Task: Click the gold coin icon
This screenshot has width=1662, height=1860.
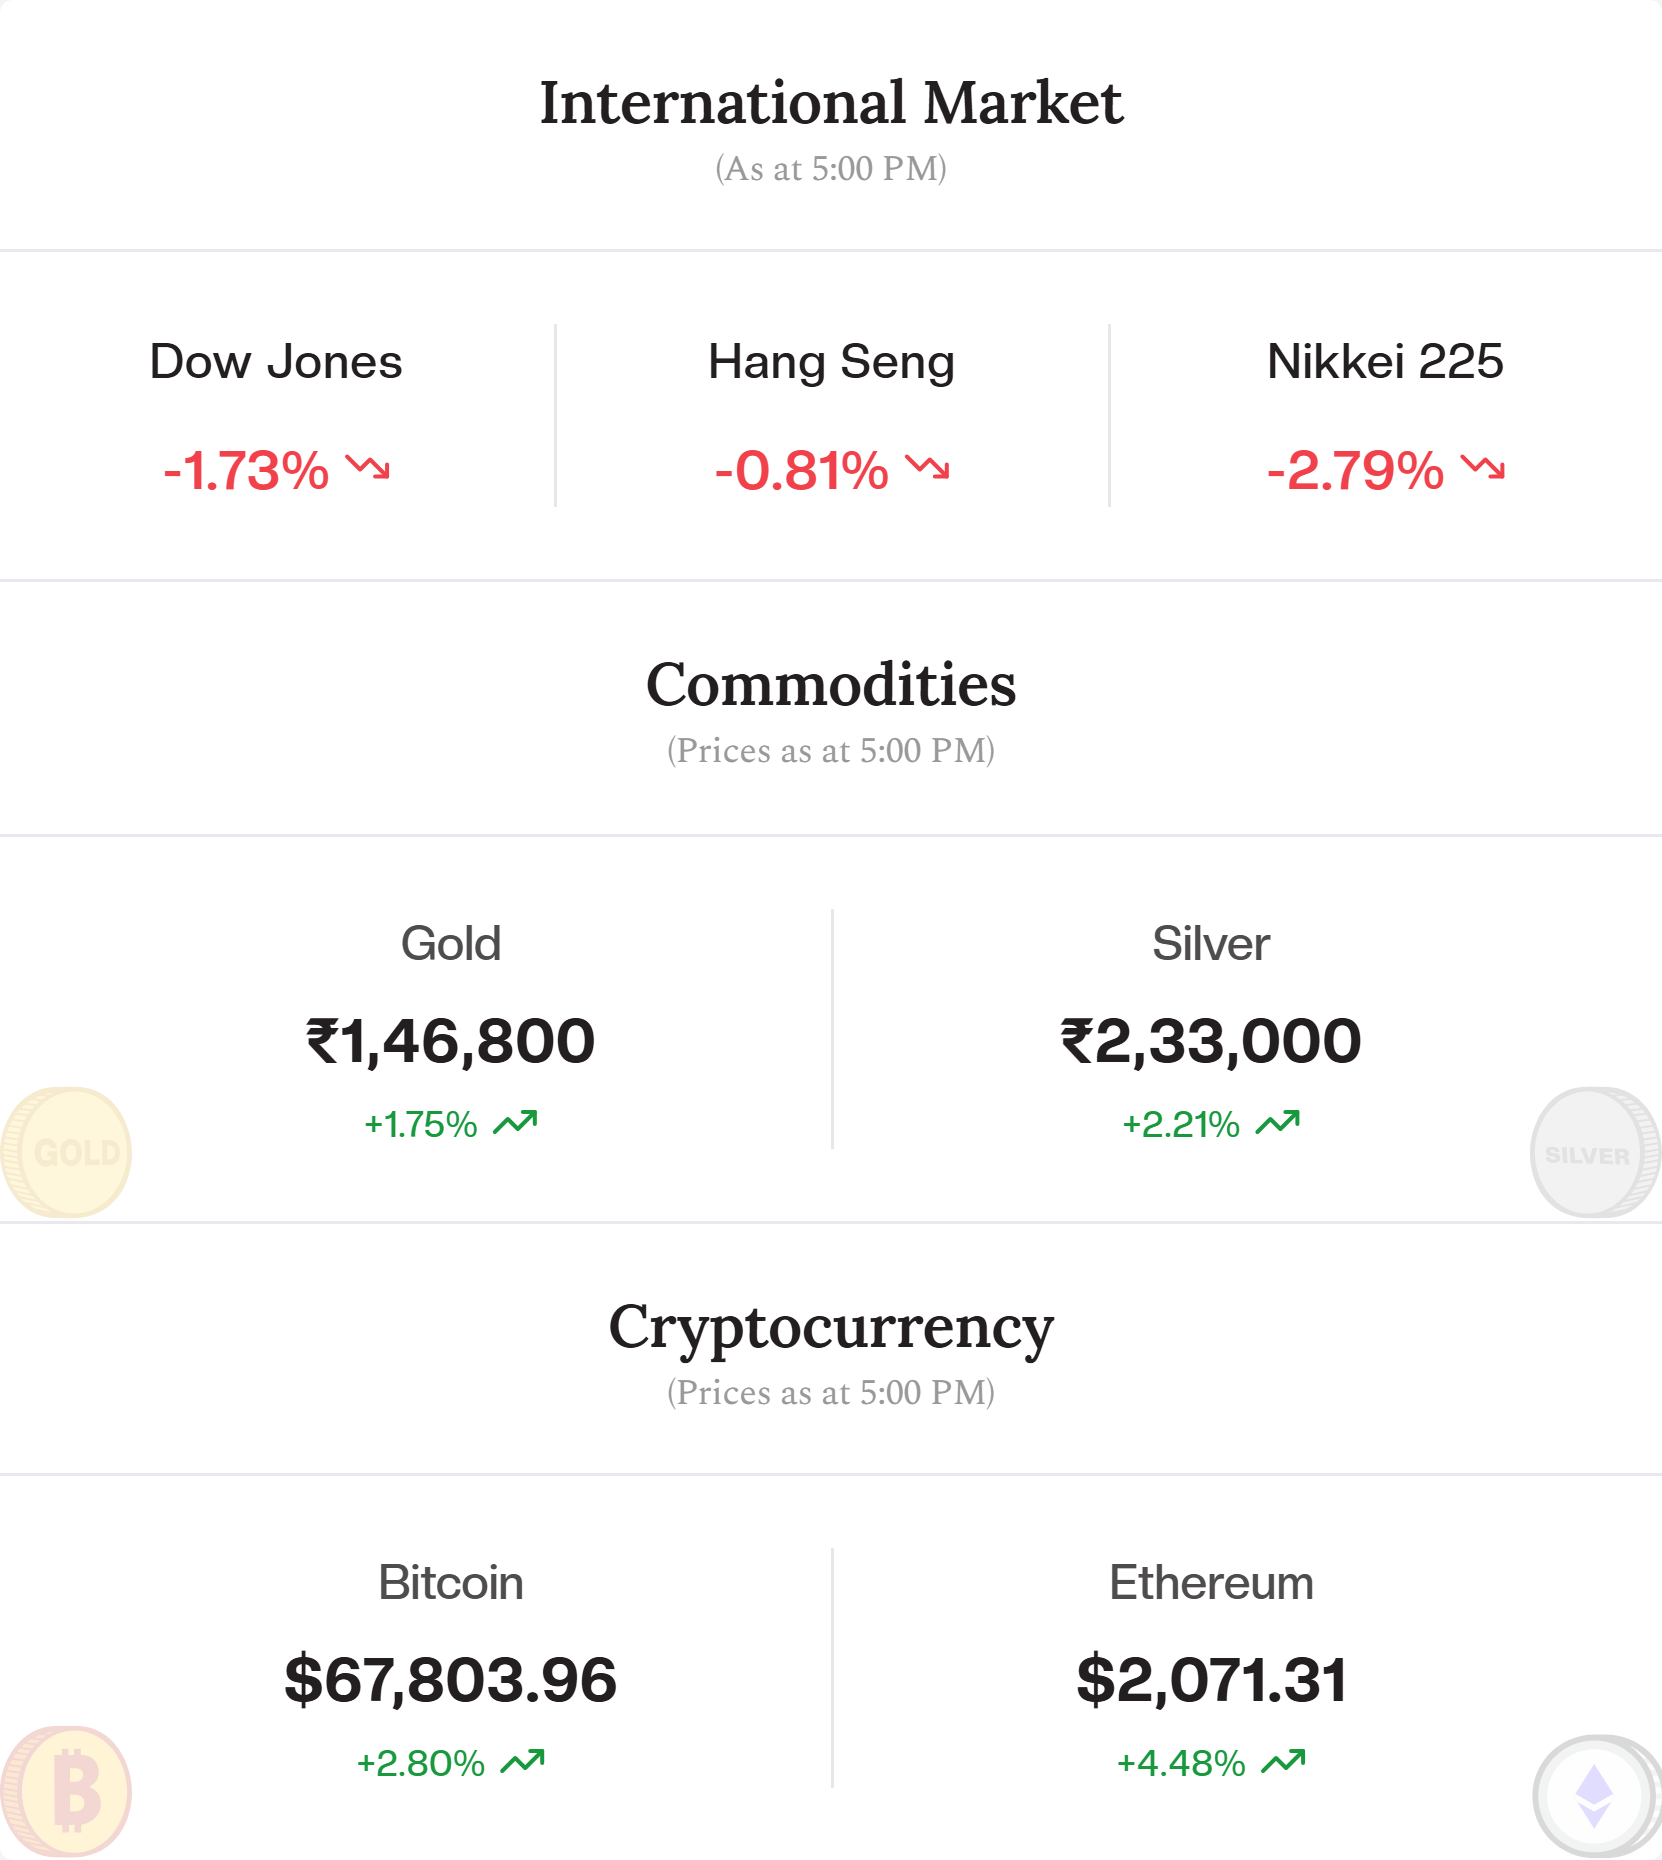Action: coord(66,1152)
